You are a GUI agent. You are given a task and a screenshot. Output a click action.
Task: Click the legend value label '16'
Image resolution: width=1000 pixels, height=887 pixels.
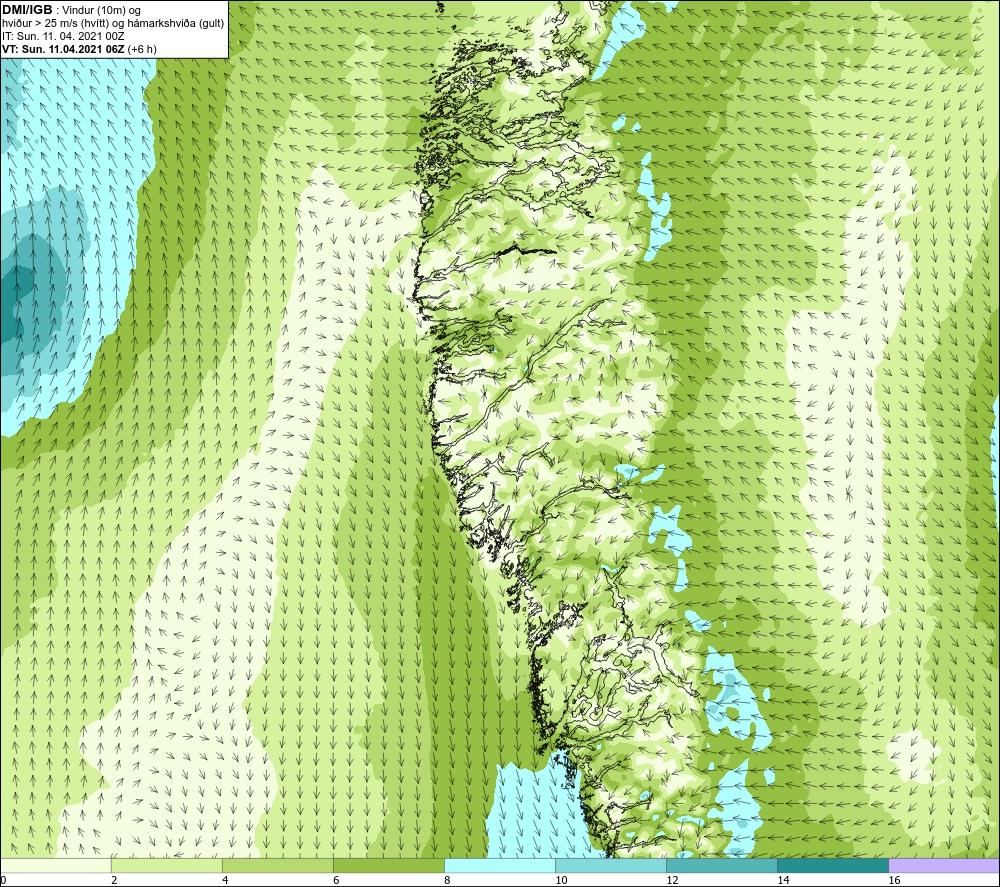click(894, 881)
